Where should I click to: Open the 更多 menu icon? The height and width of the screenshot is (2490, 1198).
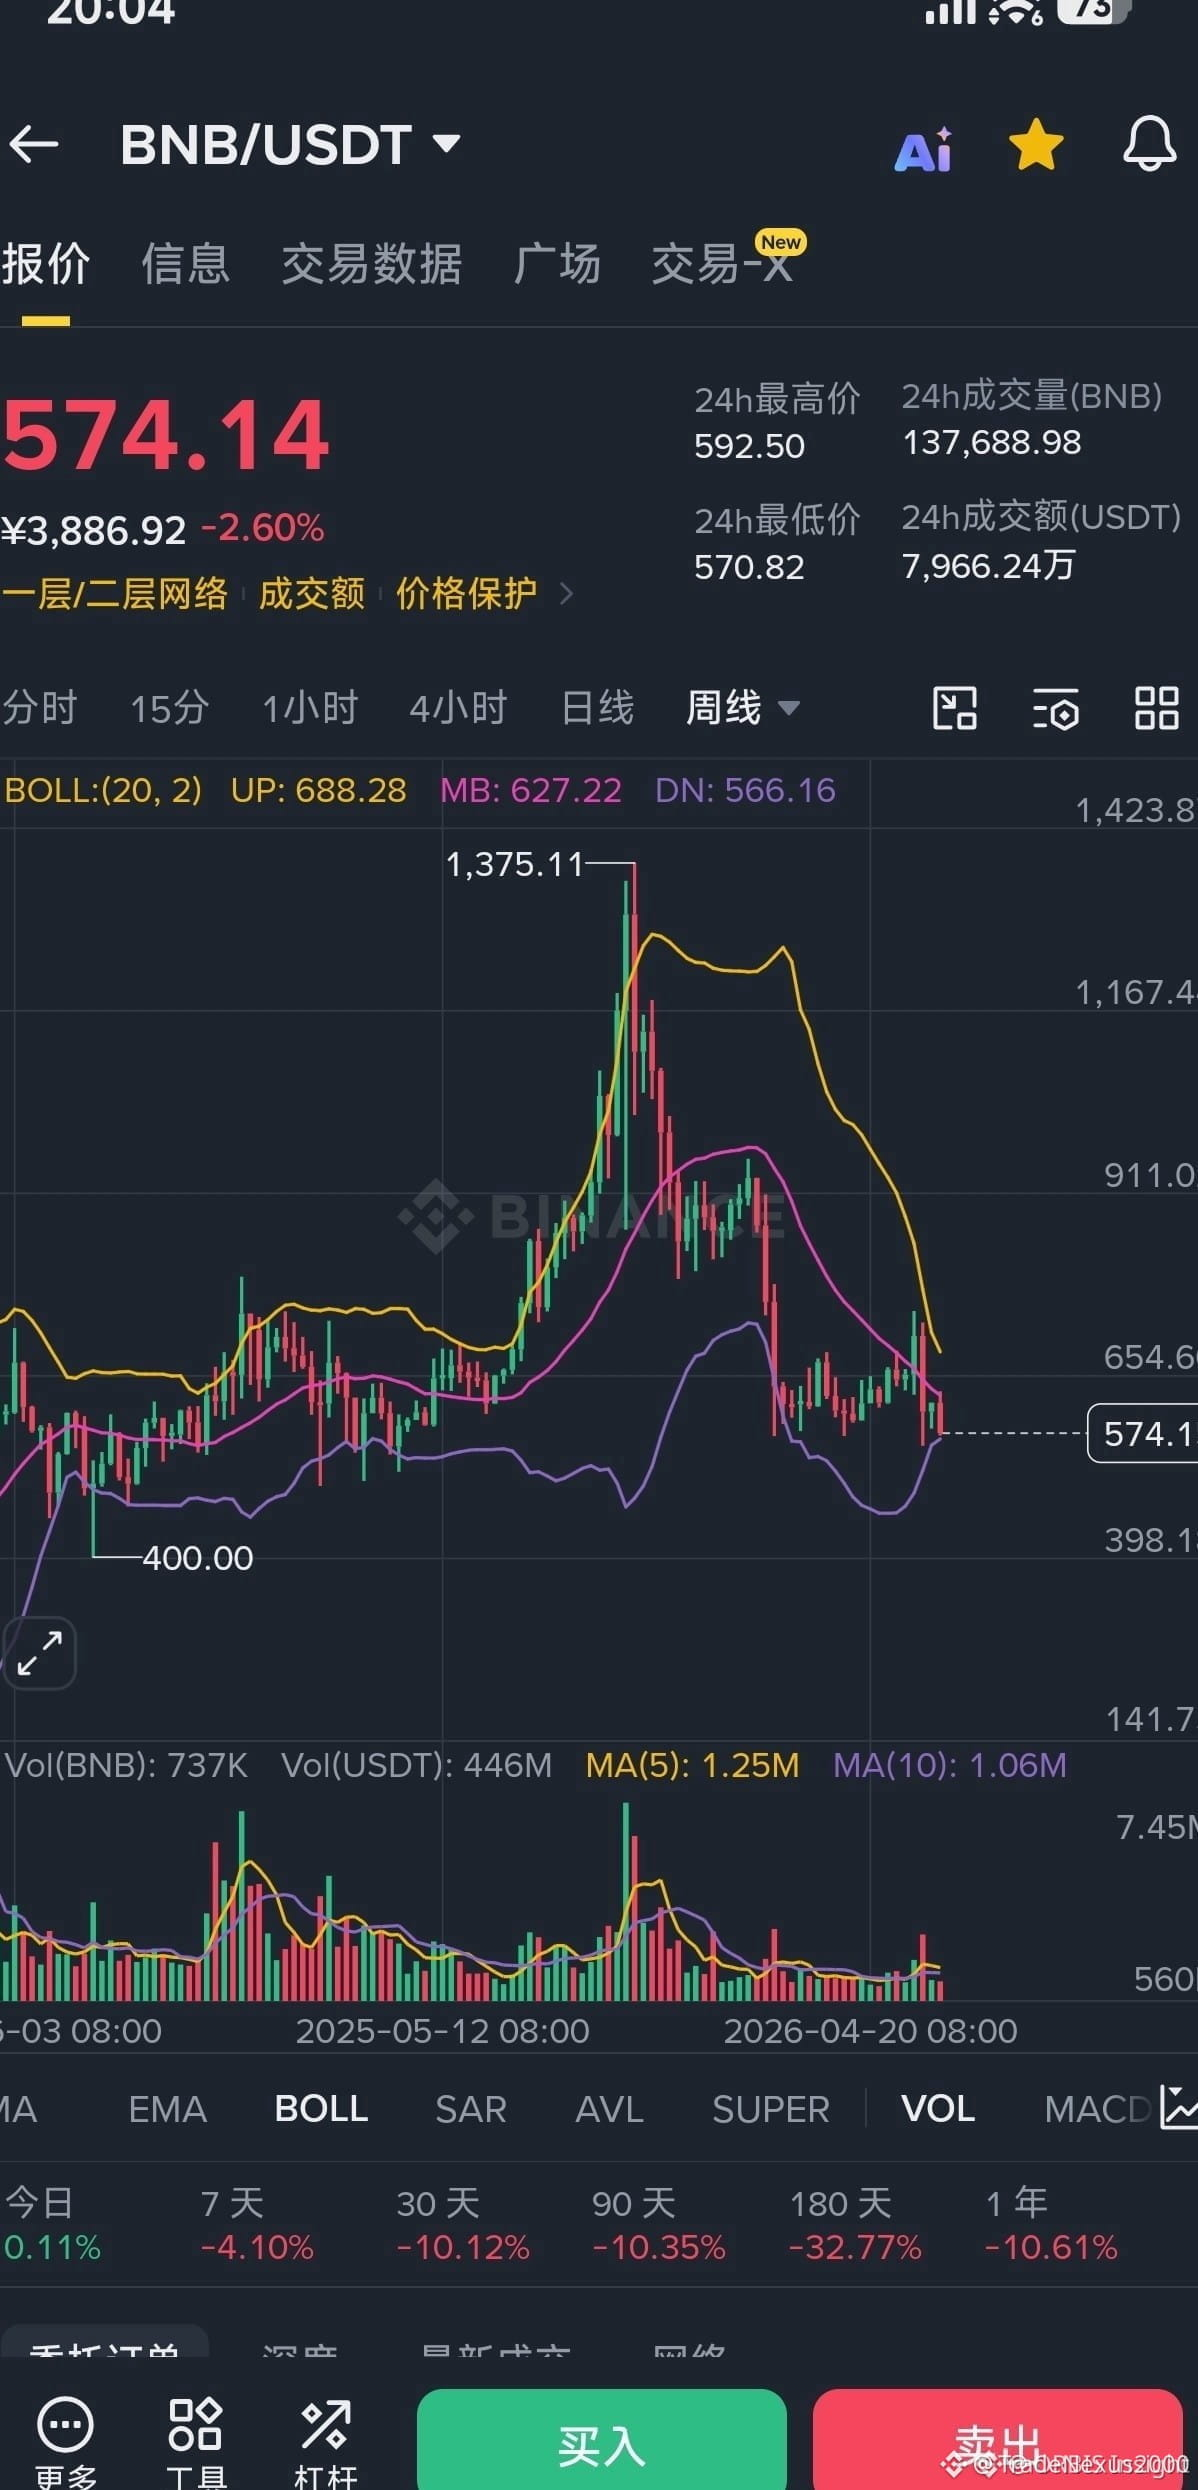tap(66, 2442)
